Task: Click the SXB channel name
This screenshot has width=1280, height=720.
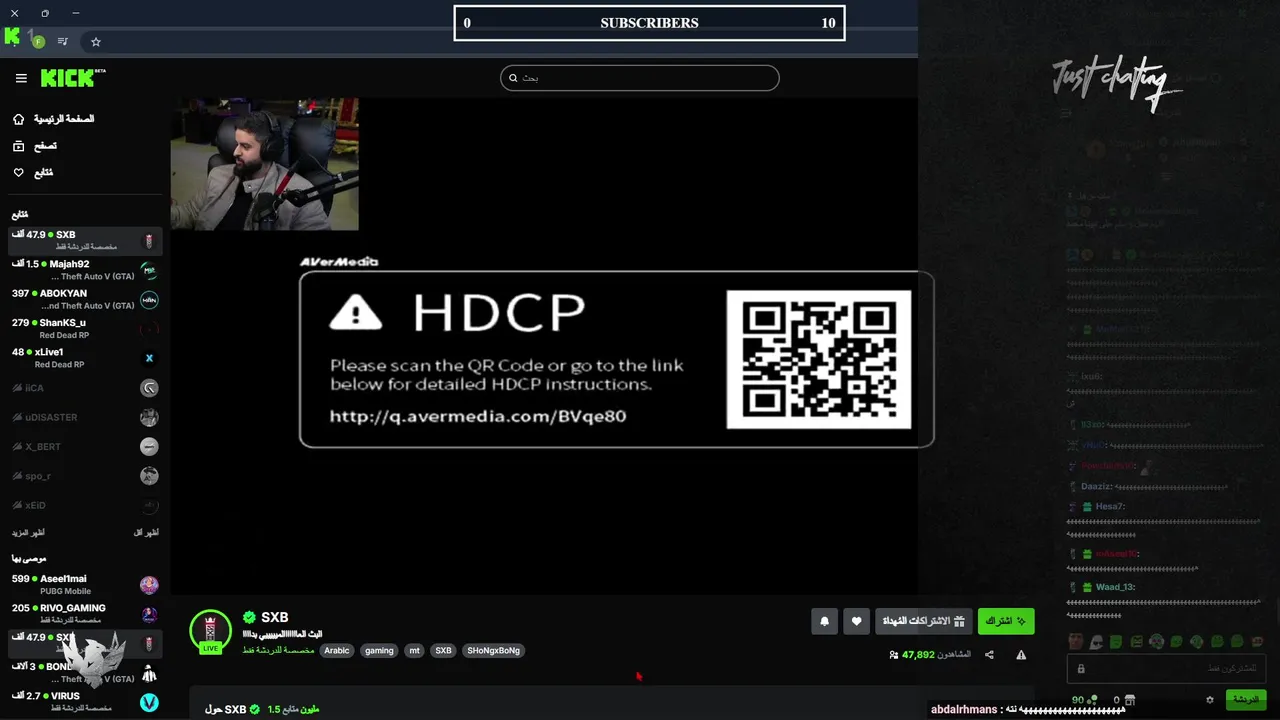Action: click(x=275, y=618)
